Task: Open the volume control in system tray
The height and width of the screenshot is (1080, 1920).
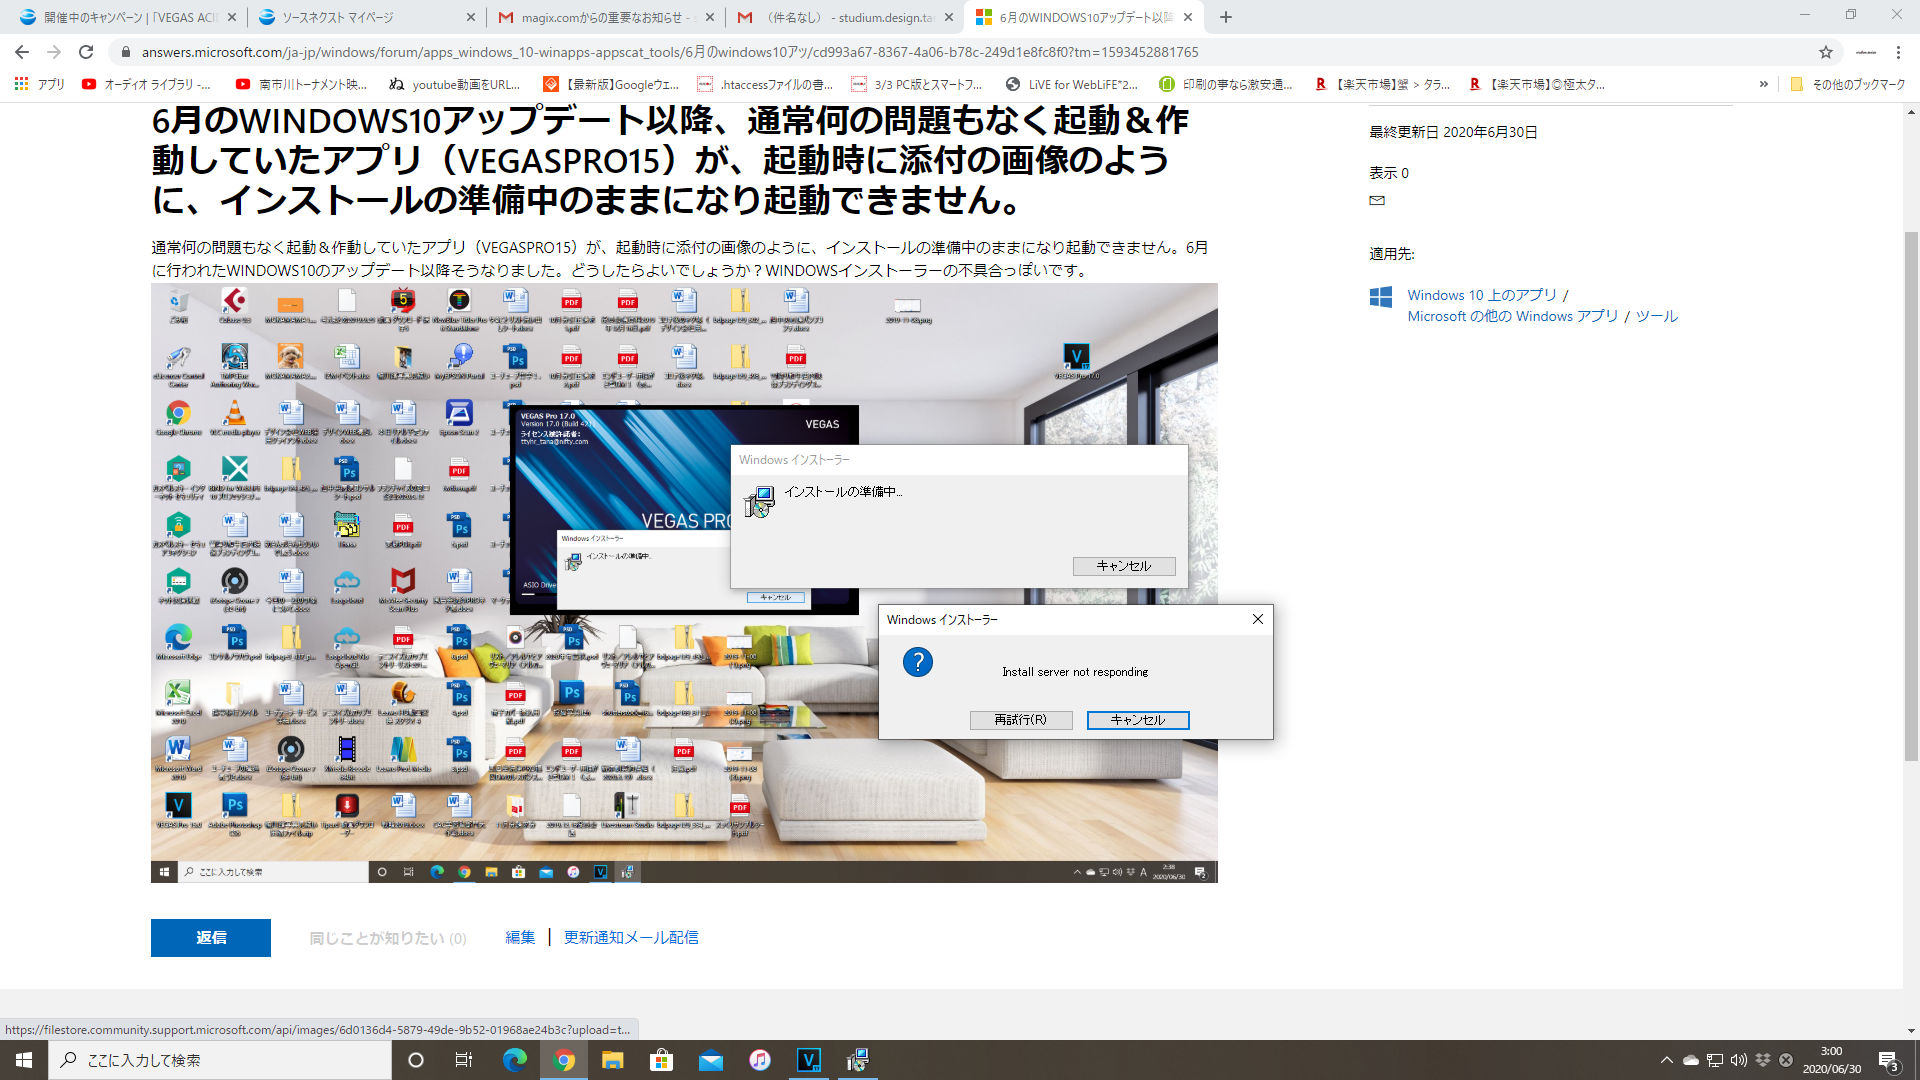Action: point(1738,1060)
